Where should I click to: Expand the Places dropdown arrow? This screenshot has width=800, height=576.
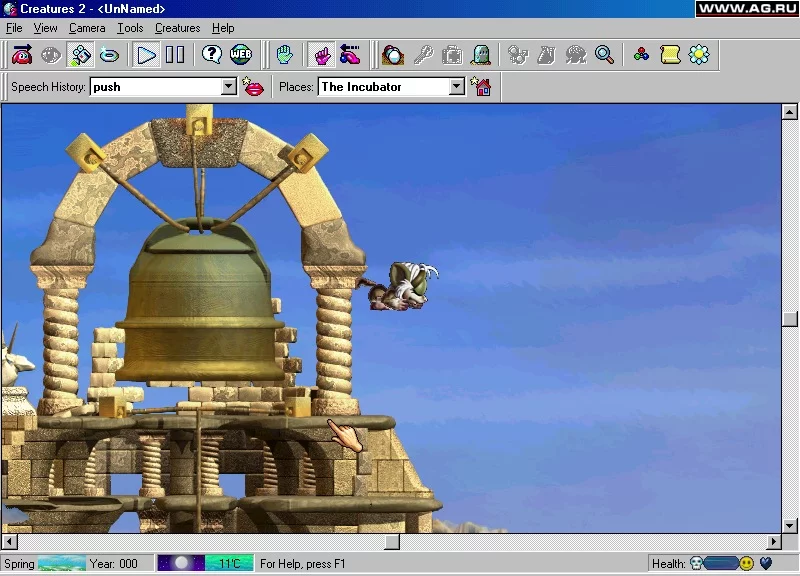457,87
